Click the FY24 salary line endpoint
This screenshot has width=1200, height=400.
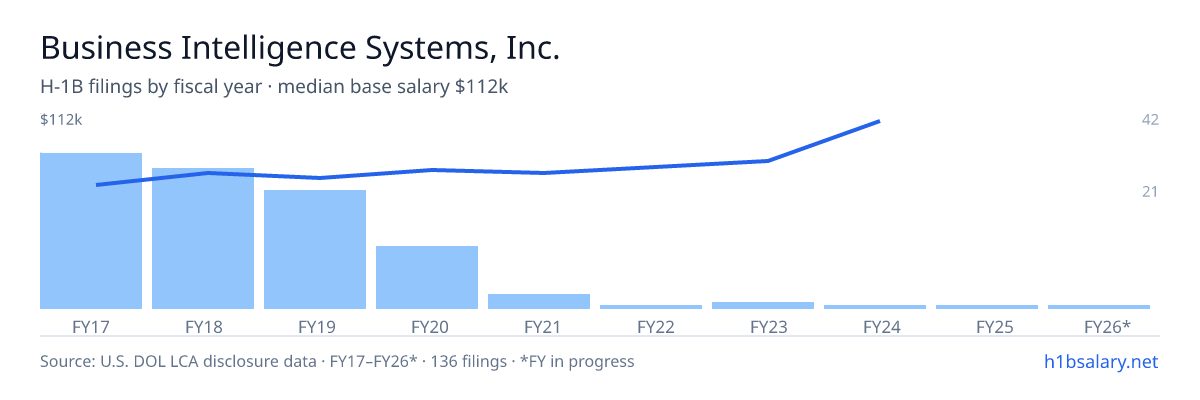point(878,121)
